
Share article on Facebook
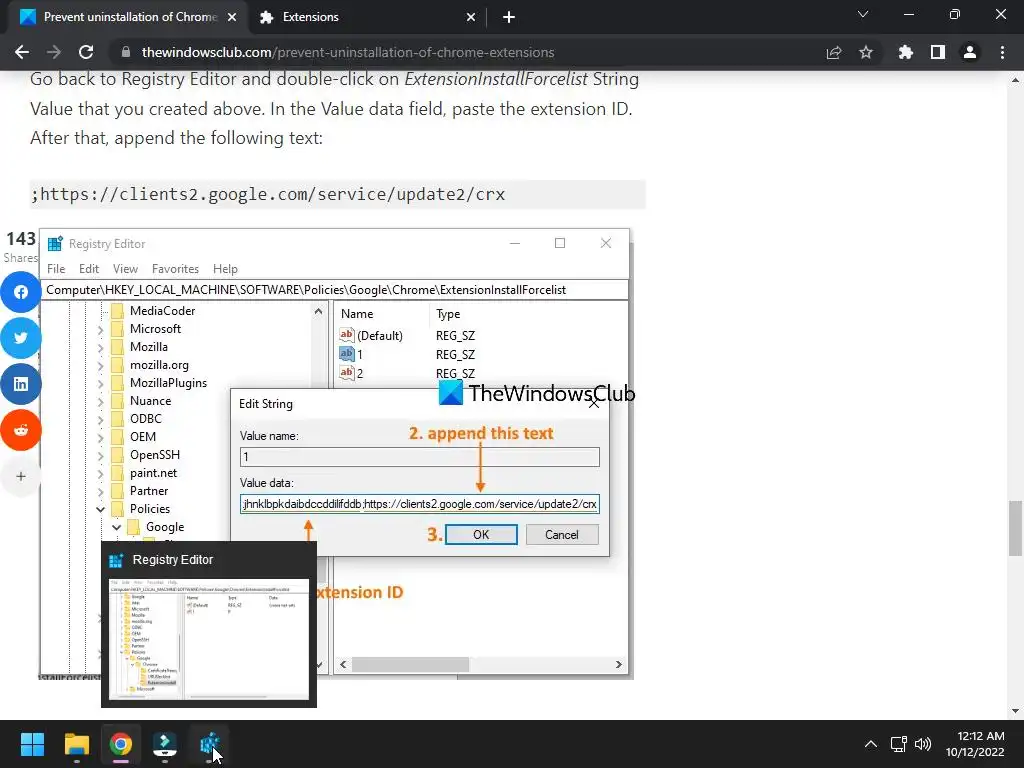tap(21, 292)
